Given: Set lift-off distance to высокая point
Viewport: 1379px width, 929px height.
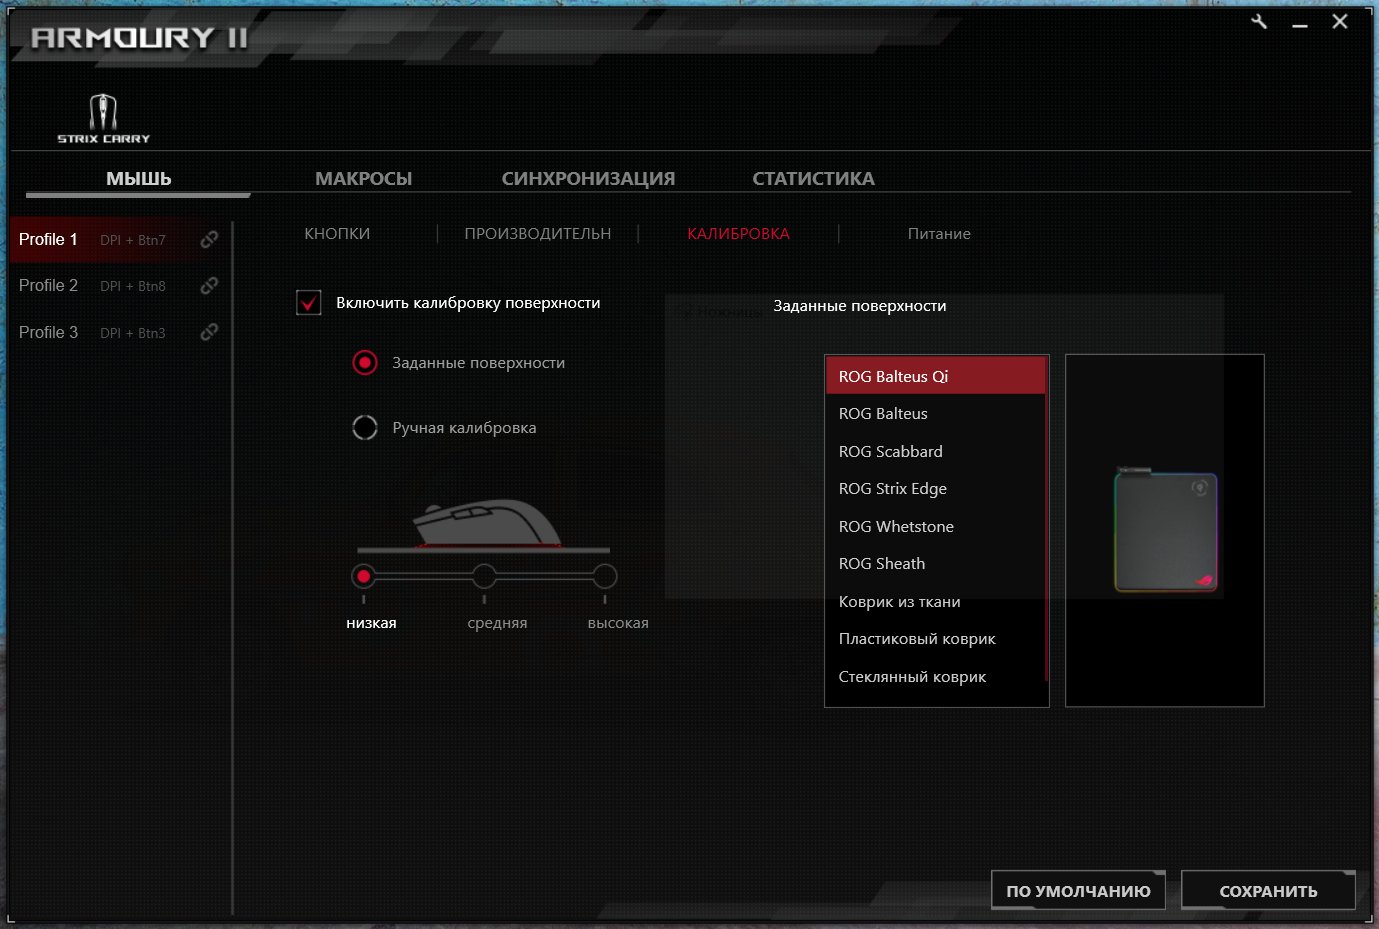Looking at the screenshot, I should pyautogui.click(x=604, y=576).
